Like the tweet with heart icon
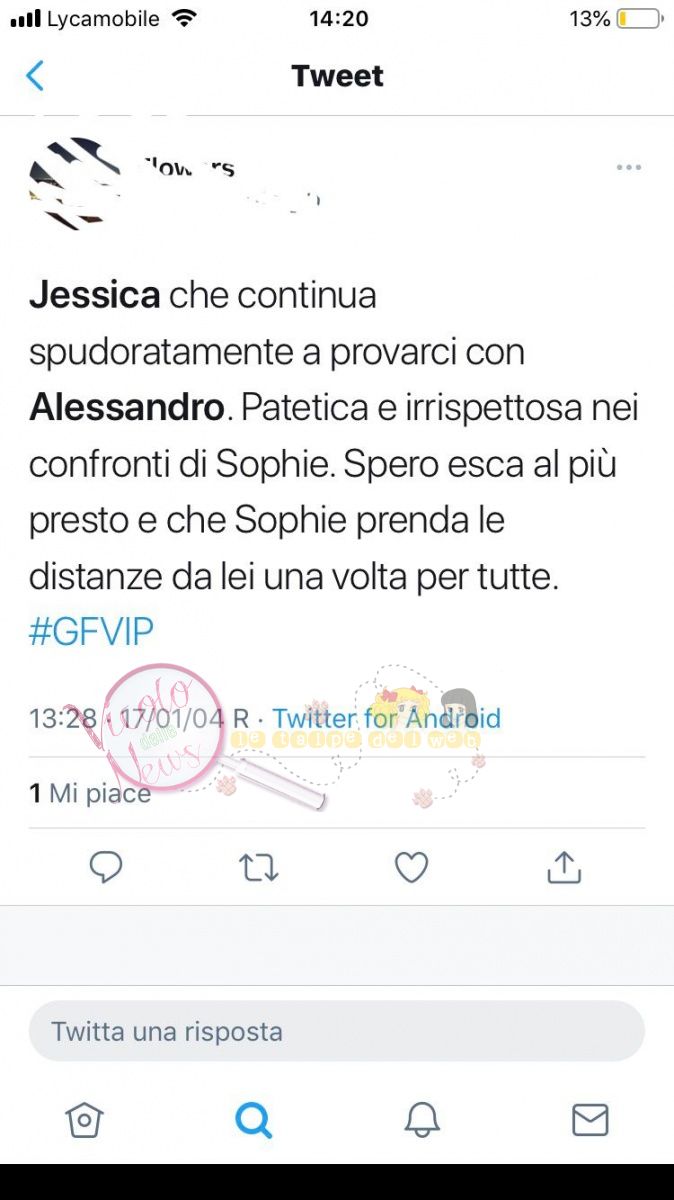The width and height of the screenshot is (674, 1200). tap(411, 867)
